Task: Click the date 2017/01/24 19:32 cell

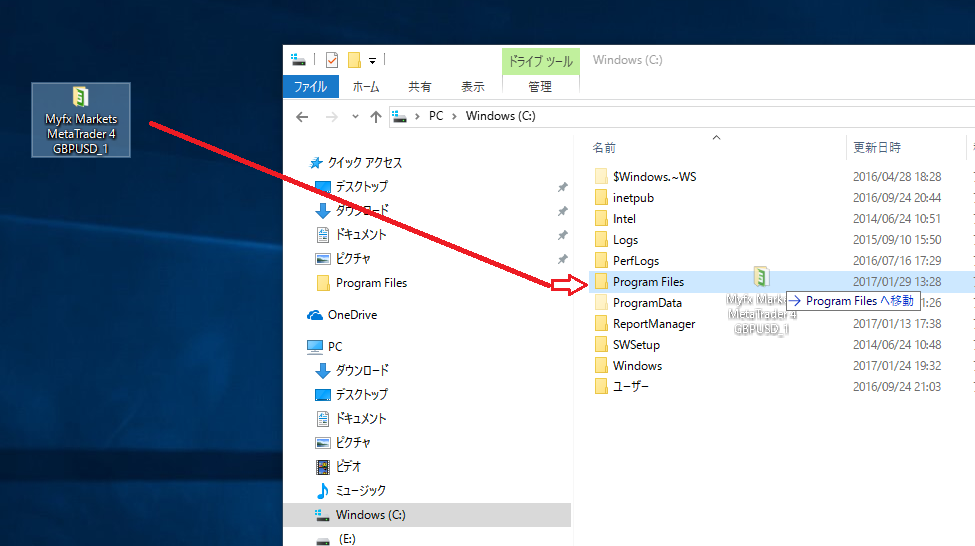Action: (897, 366)
